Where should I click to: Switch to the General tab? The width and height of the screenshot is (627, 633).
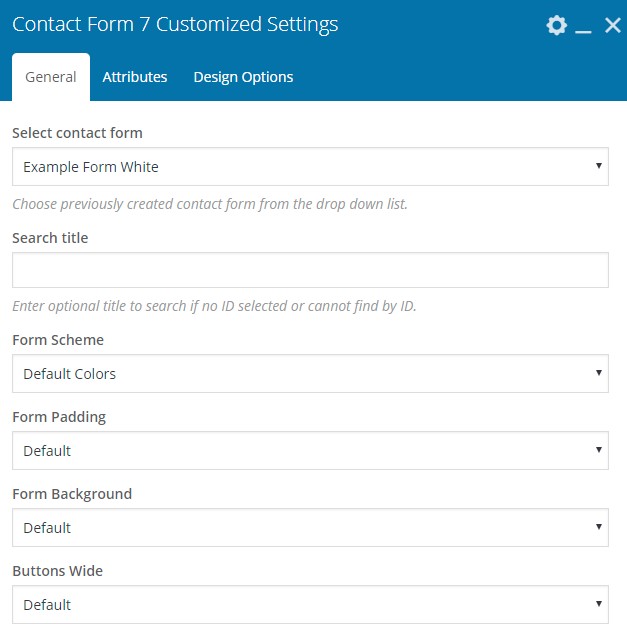coord(51,77)
